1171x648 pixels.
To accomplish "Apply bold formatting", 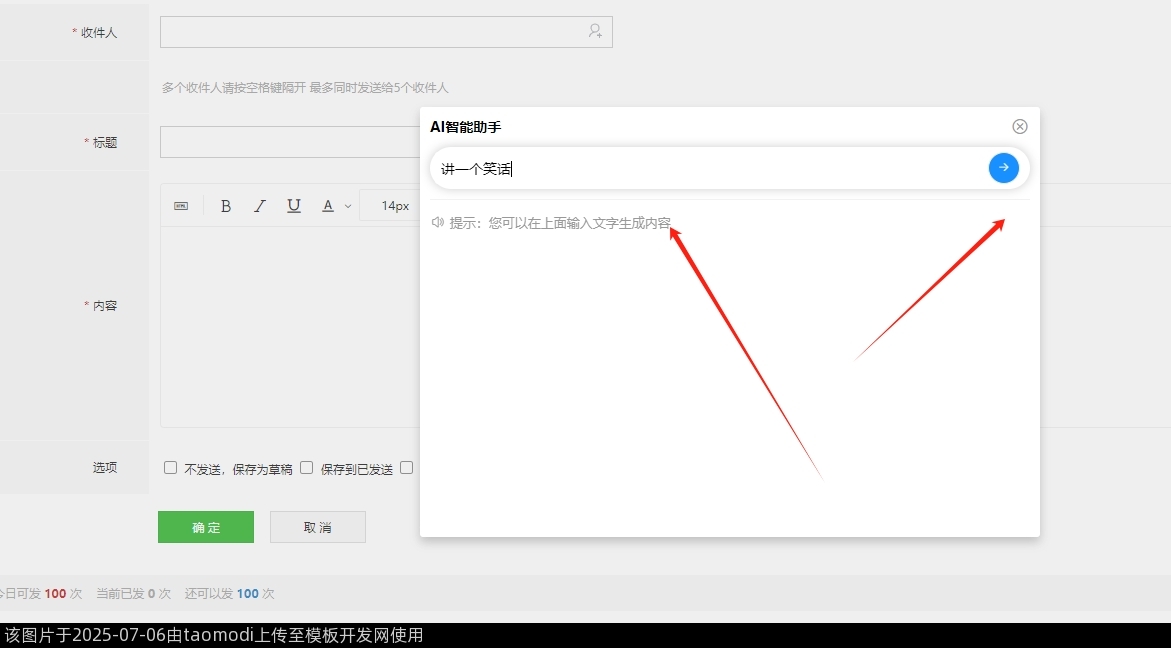I will (226, 206).
